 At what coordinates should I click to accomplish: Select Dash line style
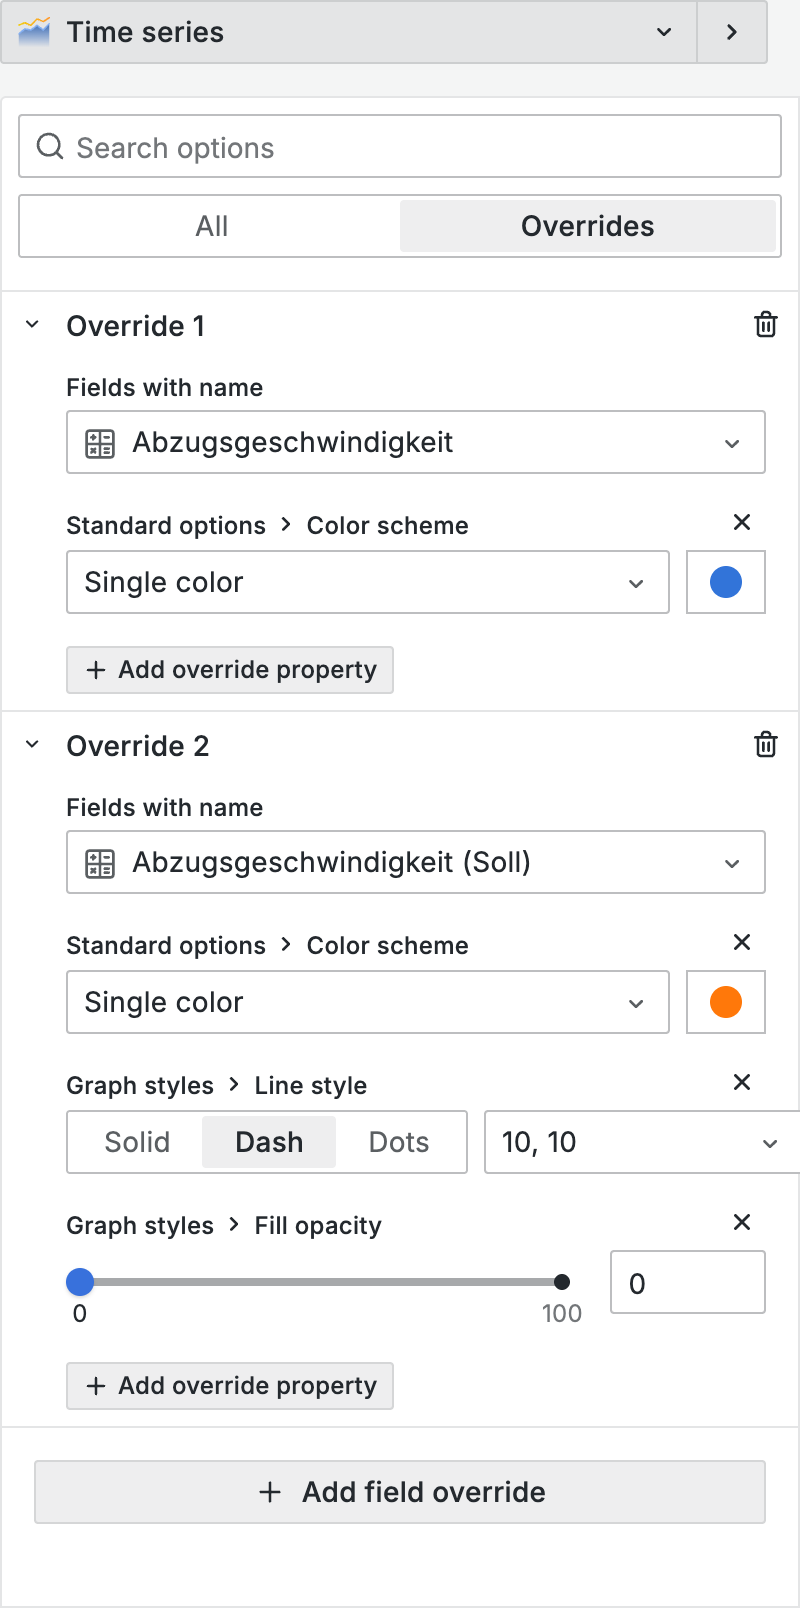coord(269,1142)
